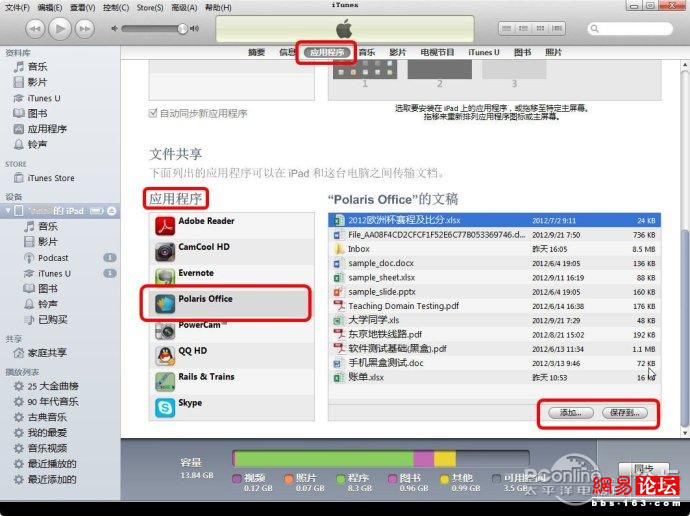The width and height of the screenshot is (690, 516).
Task: Select Polaris Office app icon
Action: (x=165, y=304)
